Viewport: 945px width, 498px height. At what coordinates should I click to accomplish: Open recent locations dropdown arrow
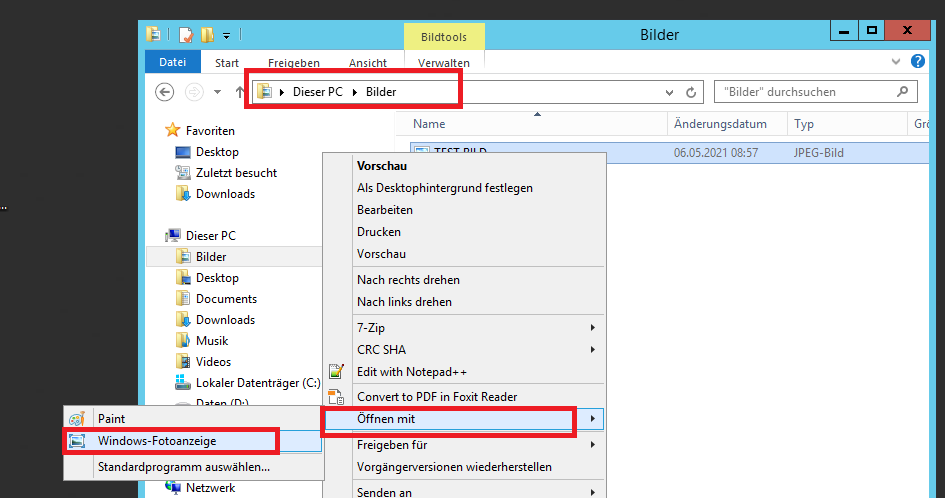tap(218, 92)
